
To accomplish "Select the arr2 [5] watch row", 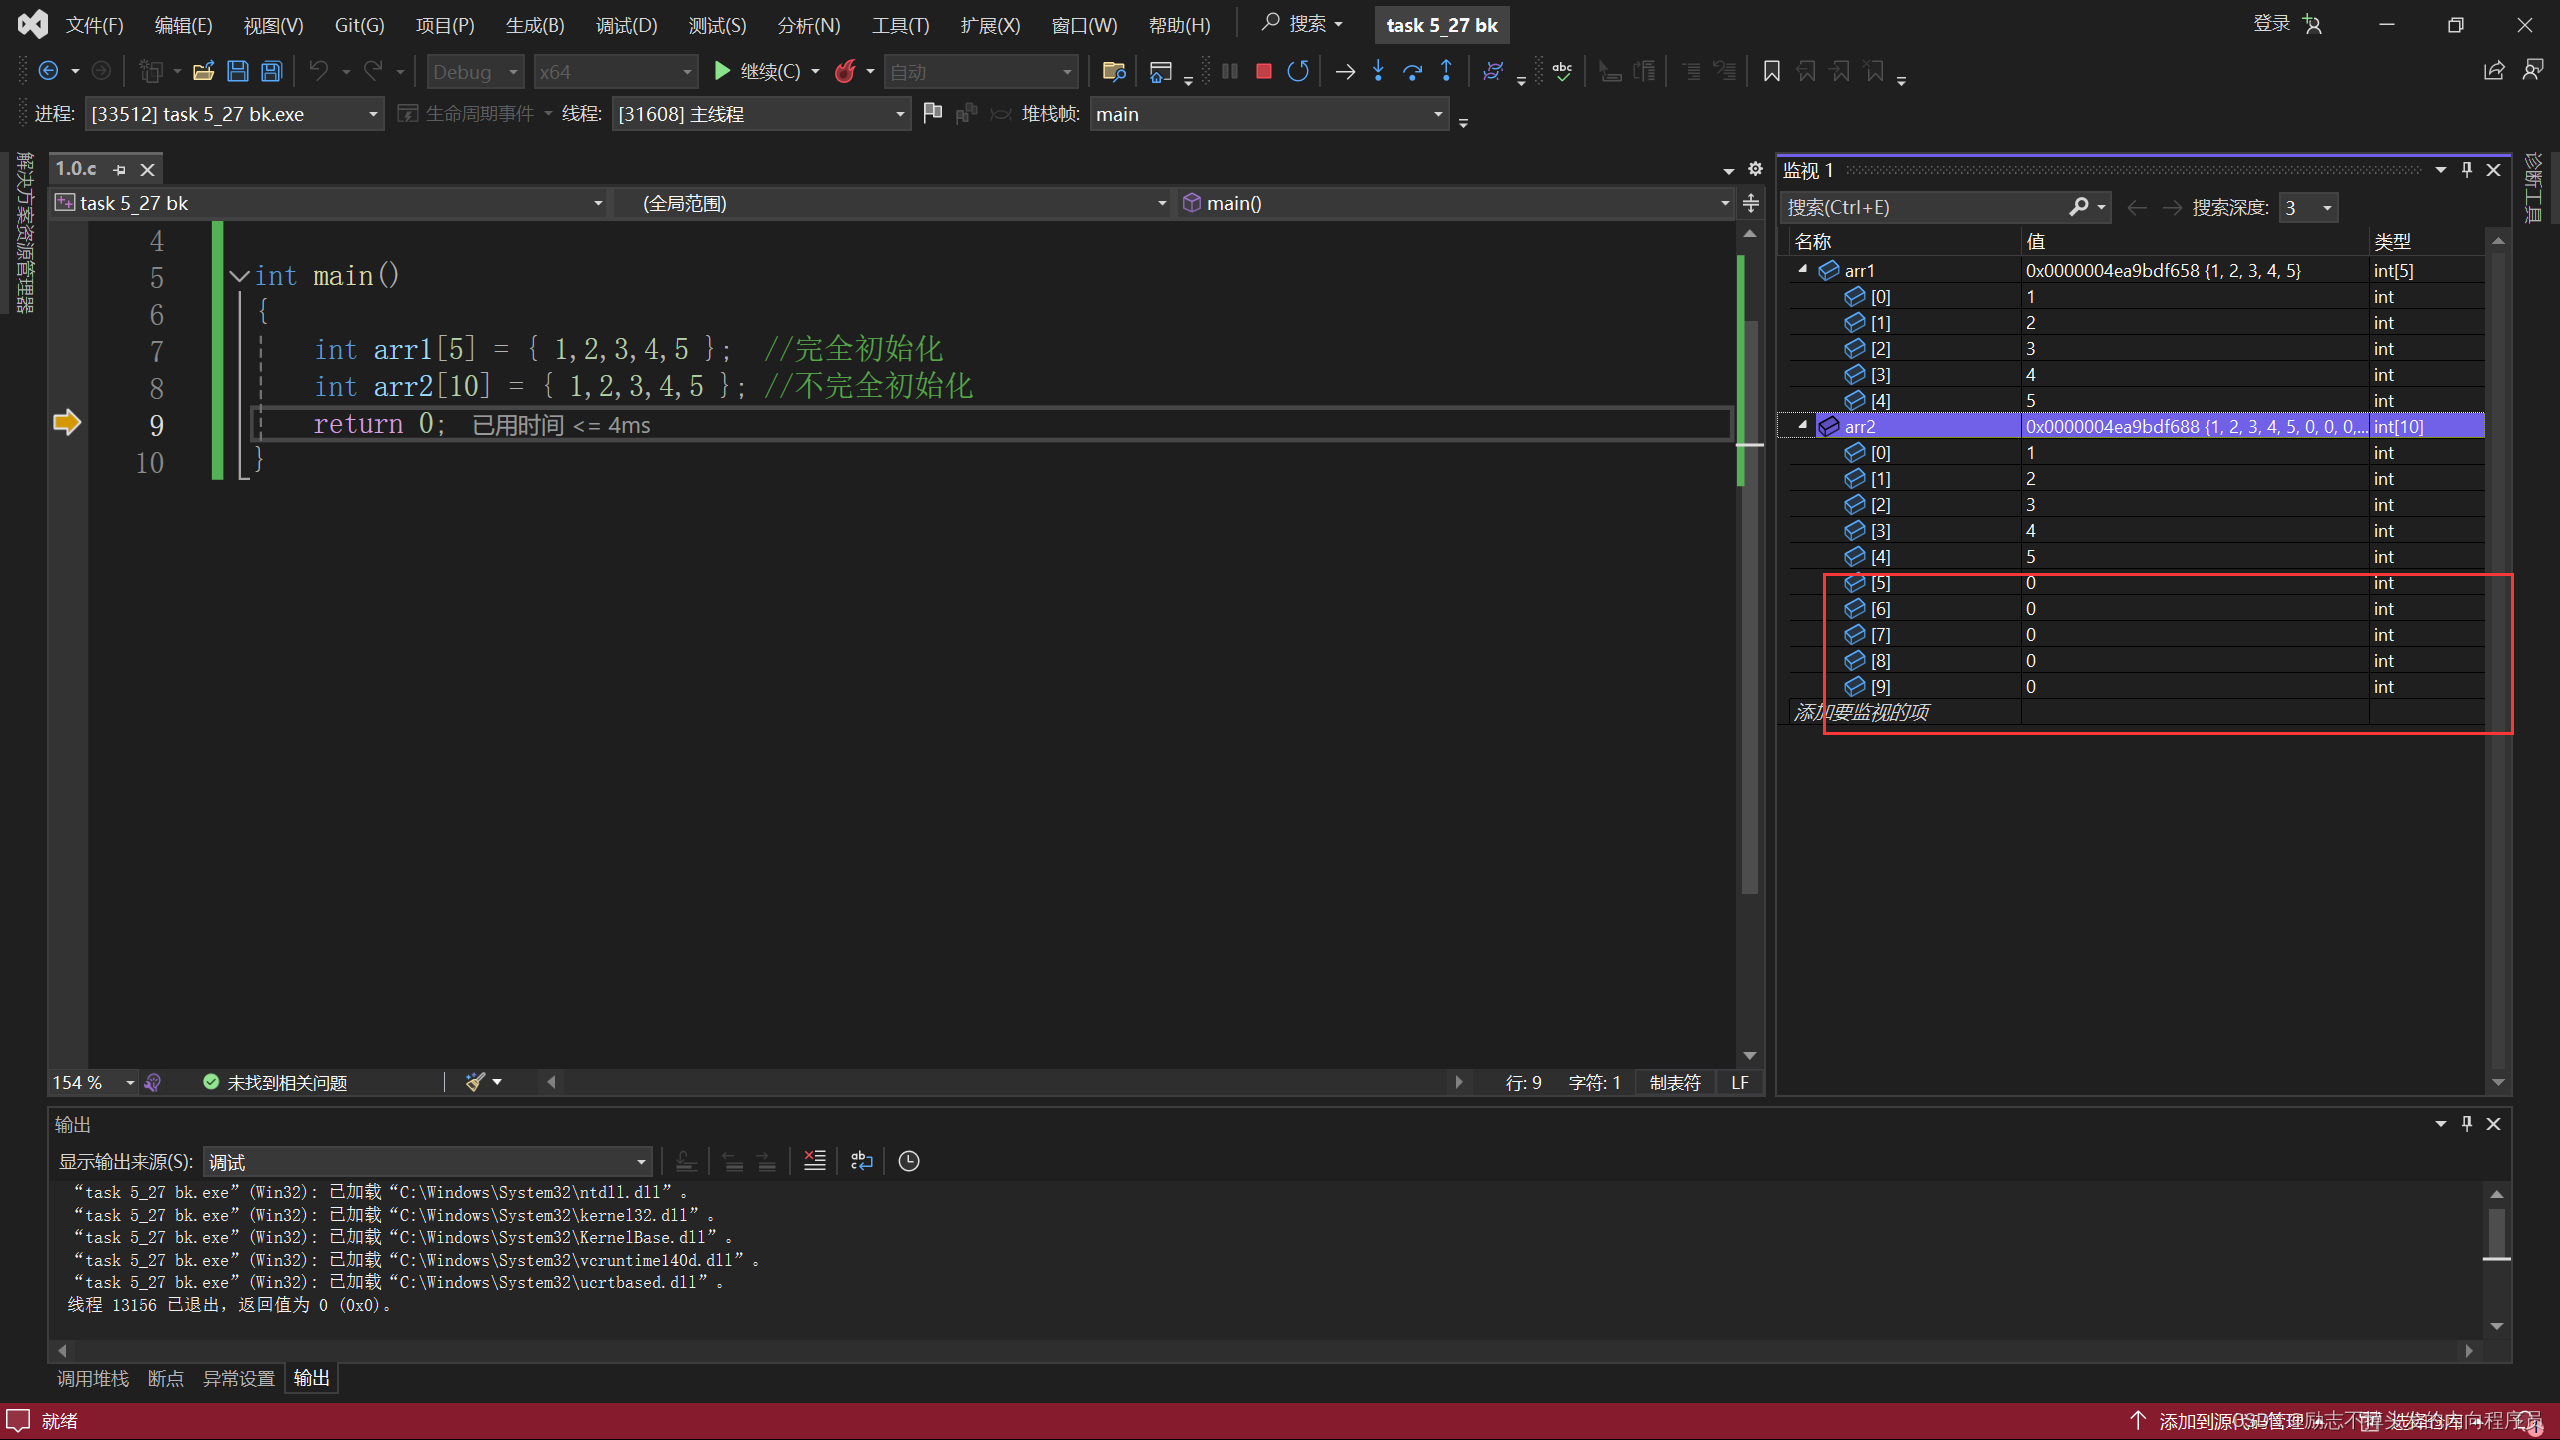I will coord(2135,582).
